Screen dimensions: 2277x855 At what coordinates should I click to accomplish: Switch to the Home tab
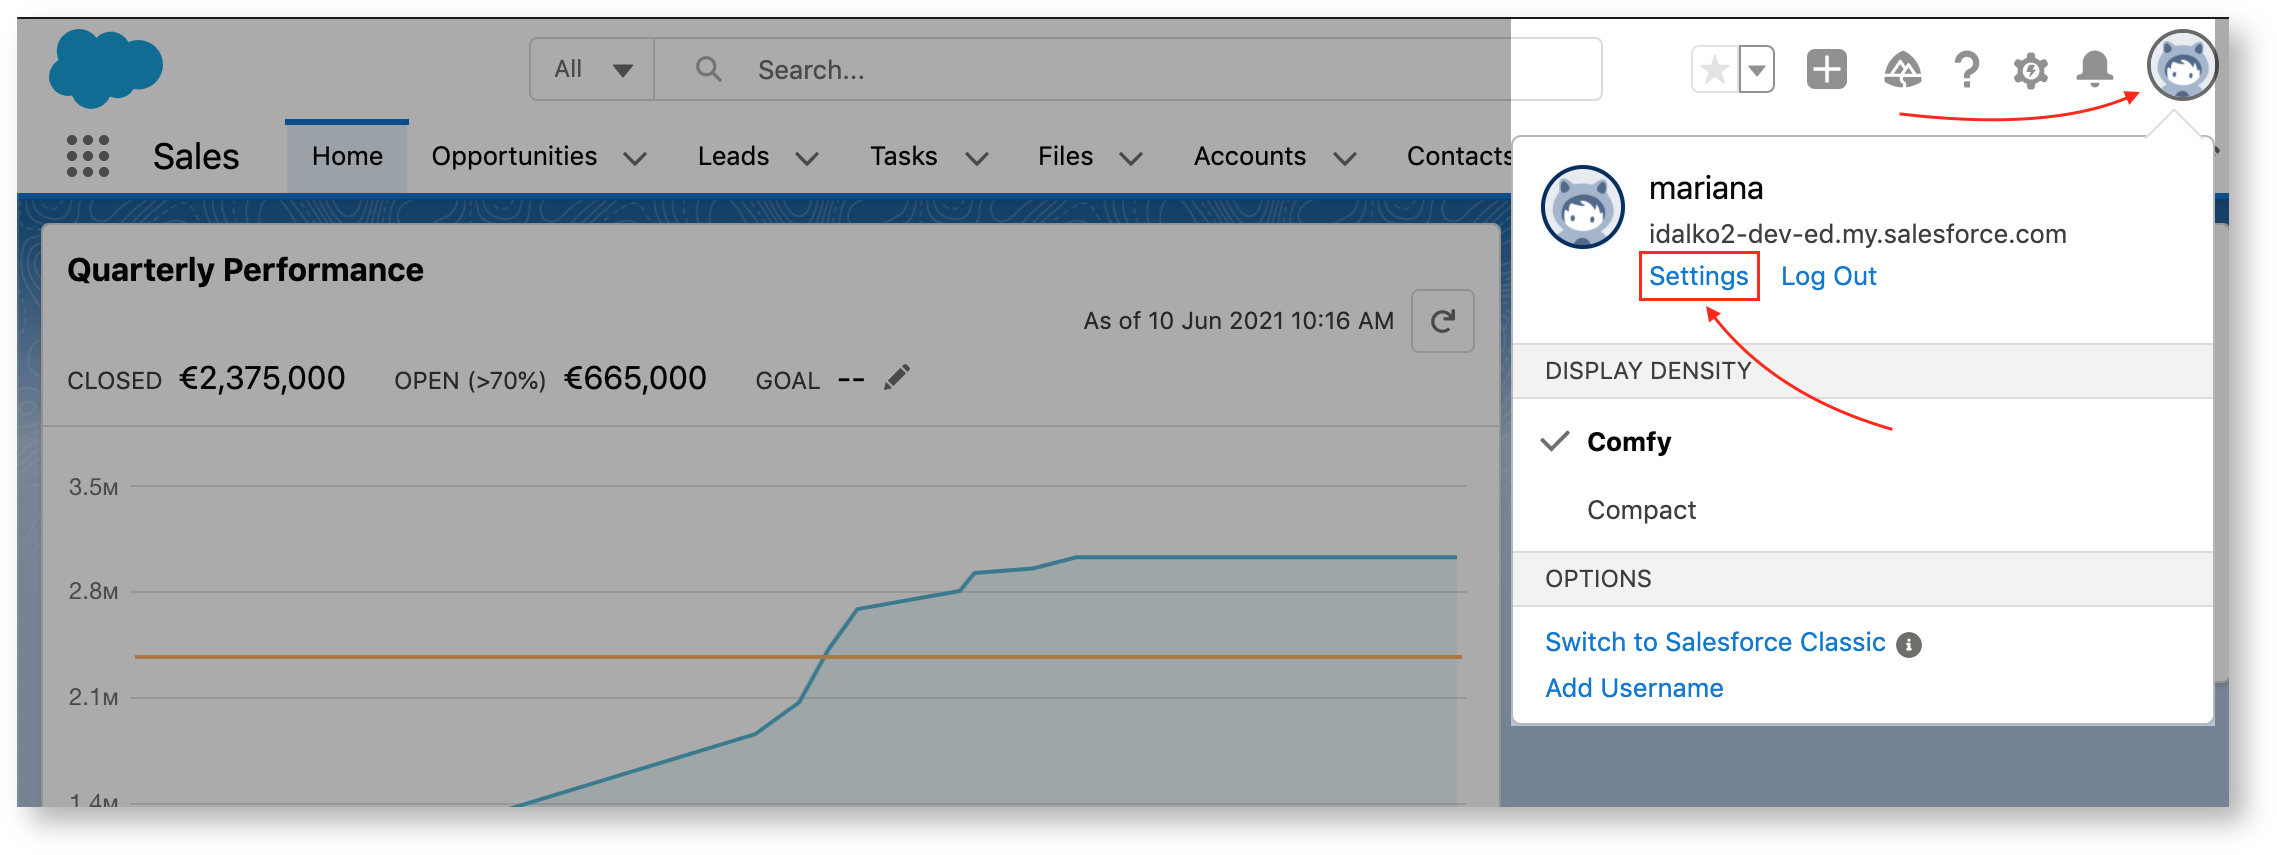coord(347,157)
